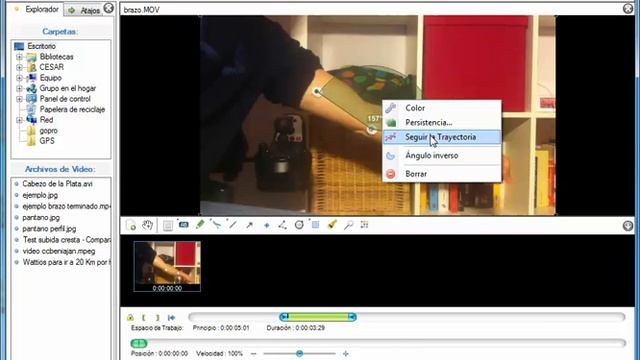Select Escritorio in the folder tree

pos(41,46)
